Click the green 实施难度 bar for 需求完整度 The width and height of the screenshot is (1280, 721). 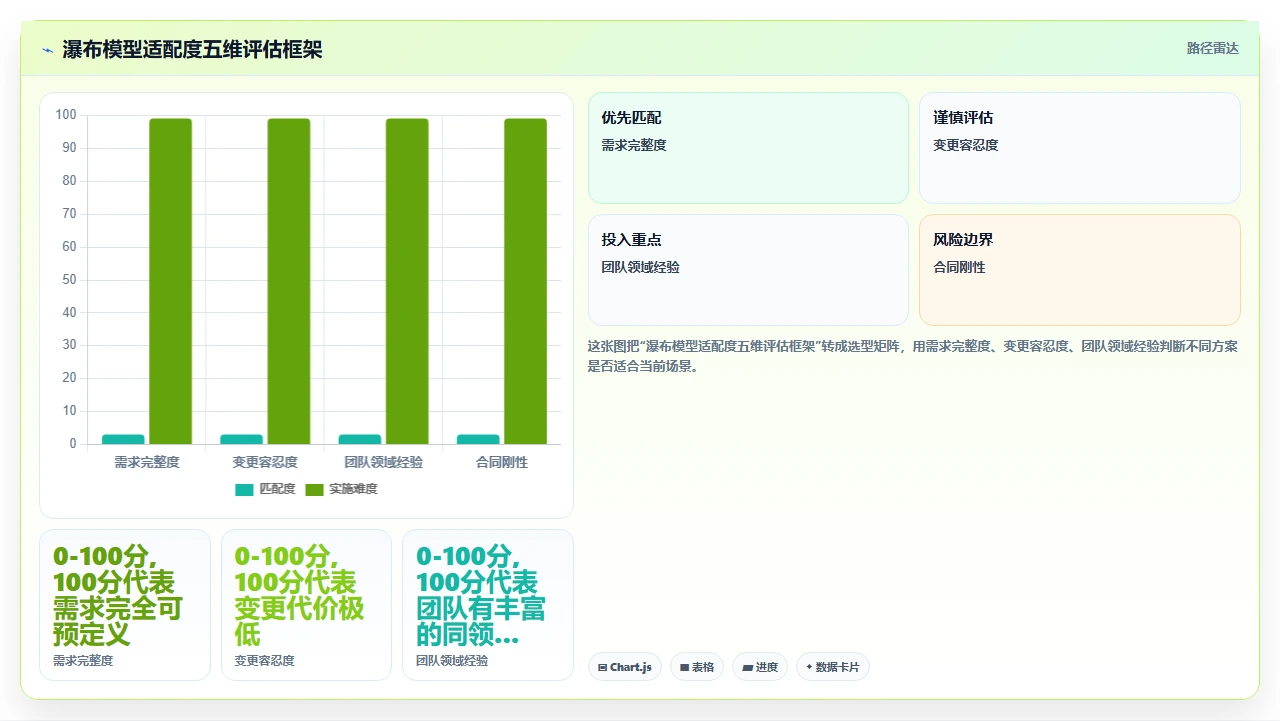point(170,281)
